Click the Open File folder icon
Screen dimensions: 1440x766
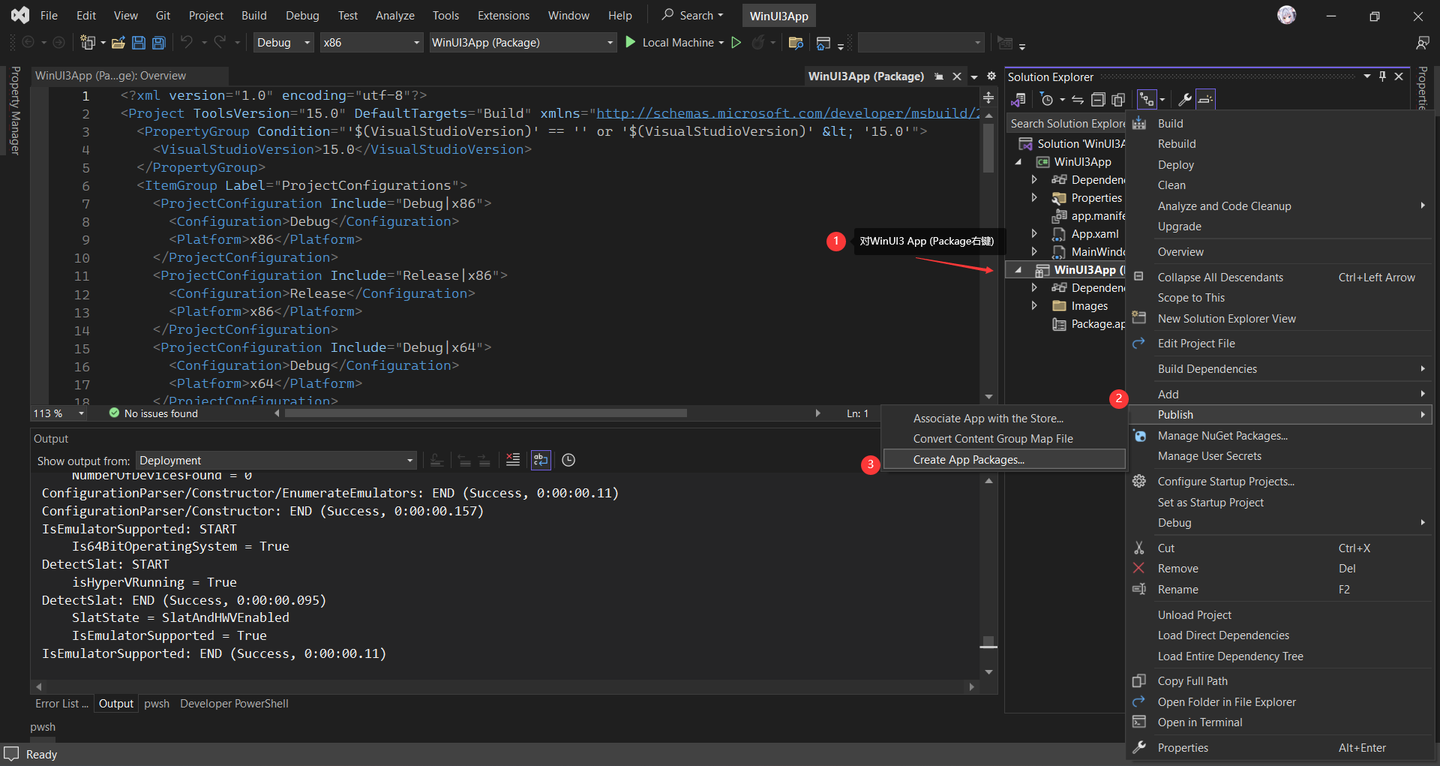(118, 43)
